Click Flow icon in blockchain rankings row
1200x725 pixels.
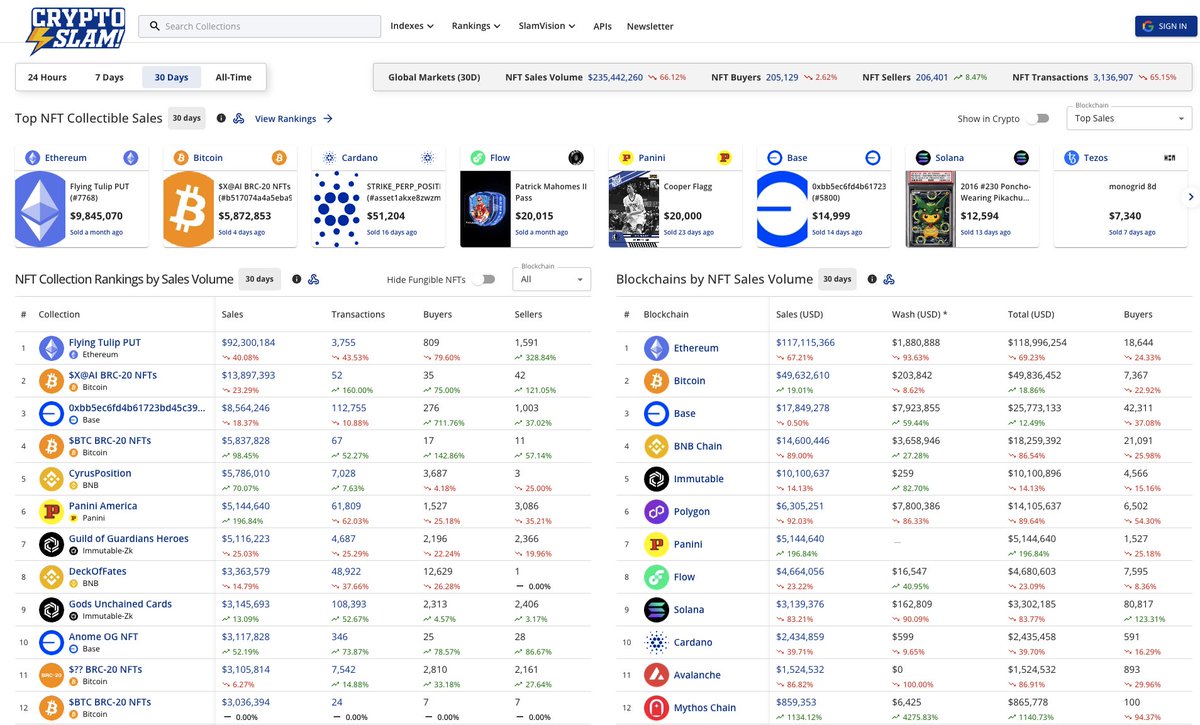click(x=656, y=577)
